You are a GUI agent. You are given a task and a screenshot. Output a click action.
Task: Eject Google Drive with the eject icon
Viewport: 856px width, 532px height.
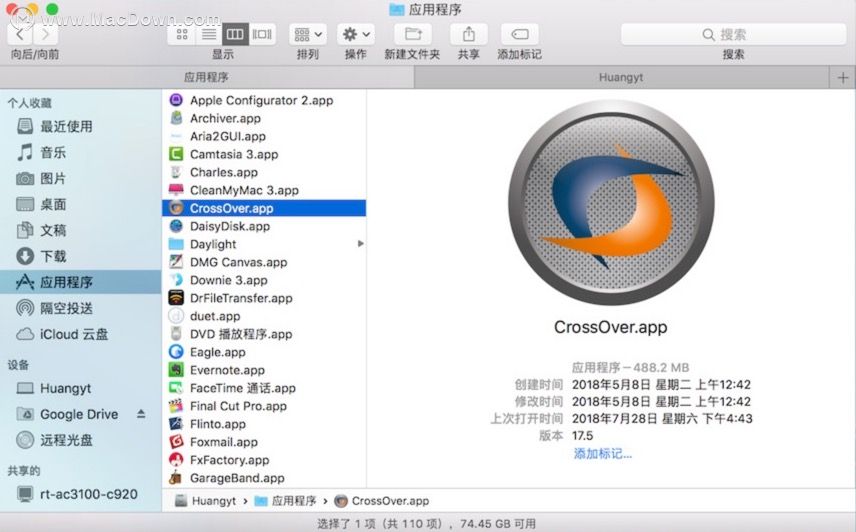point(141,414)
